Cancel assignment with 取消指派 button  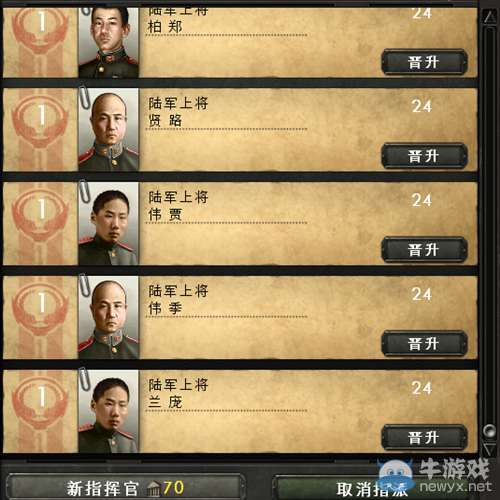(372, 488)
